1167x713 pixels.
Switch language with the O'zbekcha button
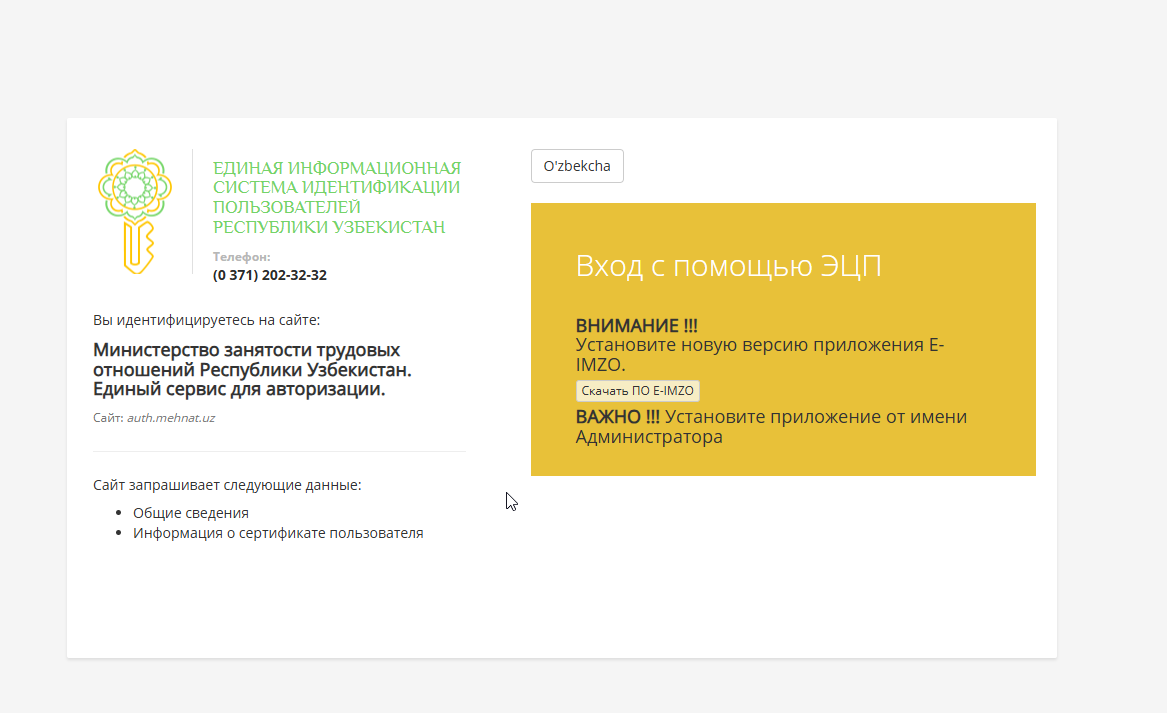pyautogui.click(x=577, y=166)
